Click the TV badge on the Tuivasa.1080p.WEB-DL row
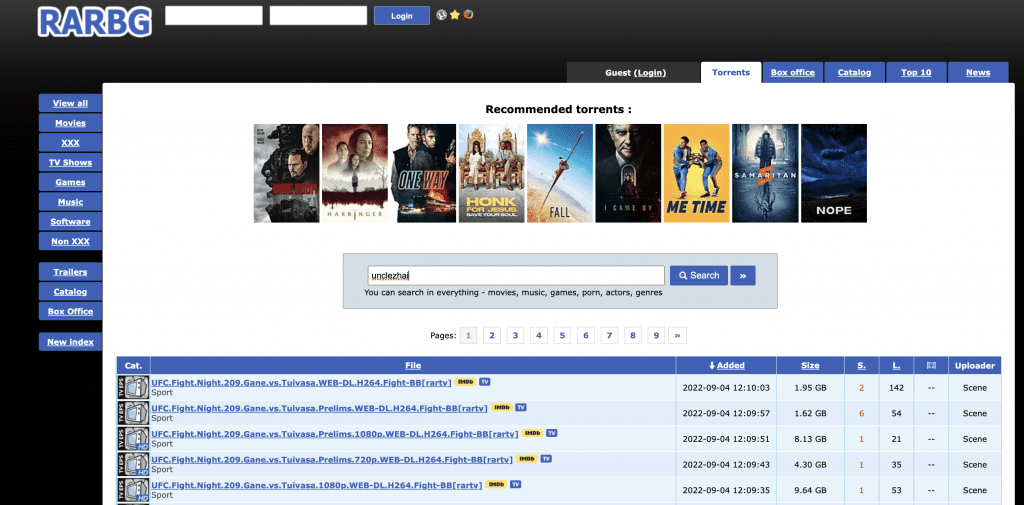 [516, 484]
